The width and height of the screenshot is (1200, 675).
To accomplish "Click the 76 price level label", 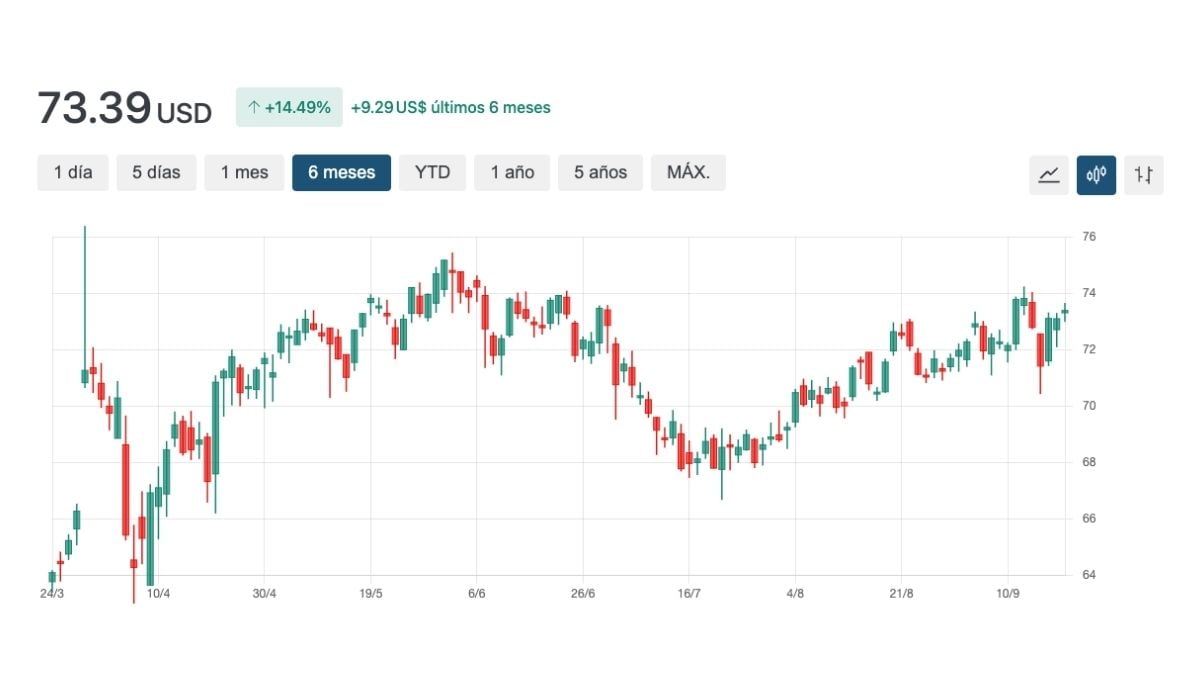I will tap(1088, 237).
